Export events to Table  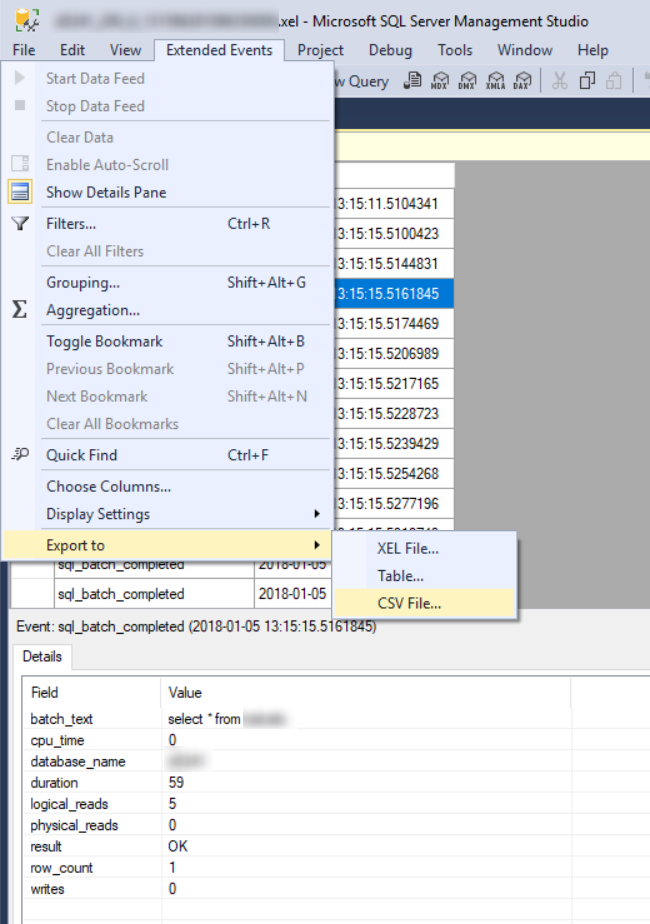424,576
